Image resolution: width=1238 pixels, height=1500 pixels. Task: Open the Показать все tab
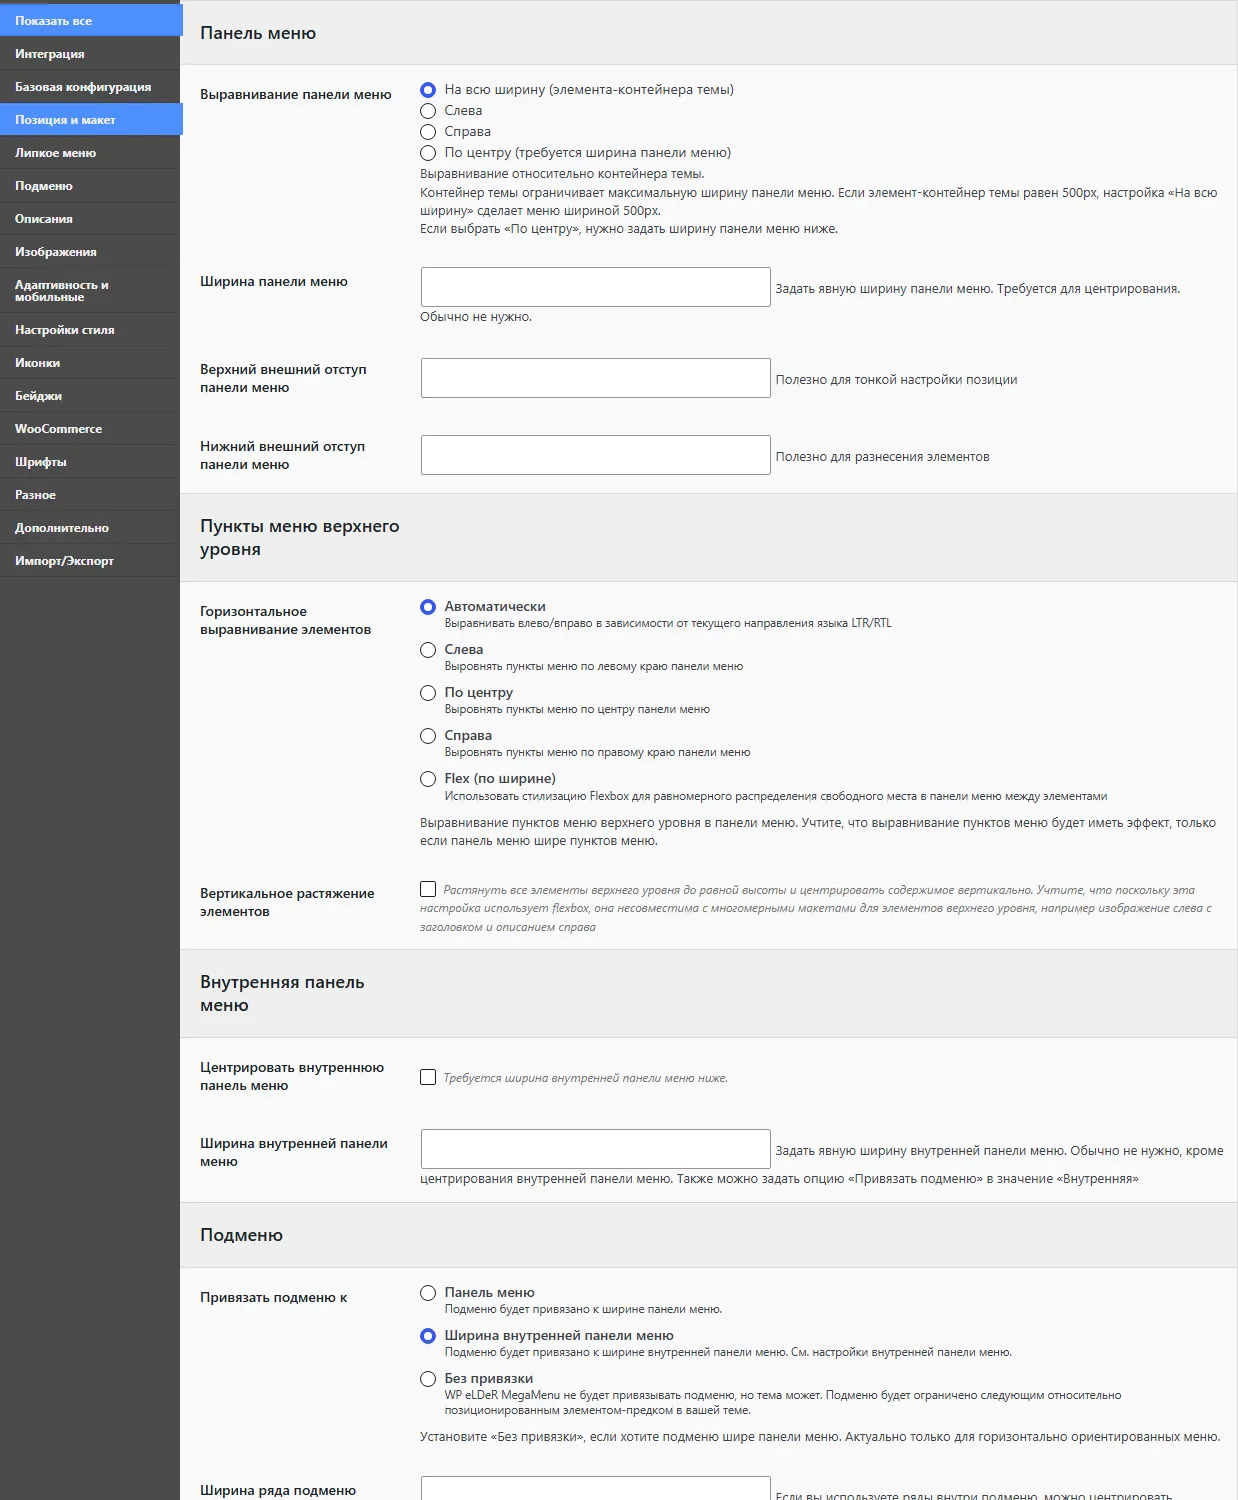tap(90, 20)
